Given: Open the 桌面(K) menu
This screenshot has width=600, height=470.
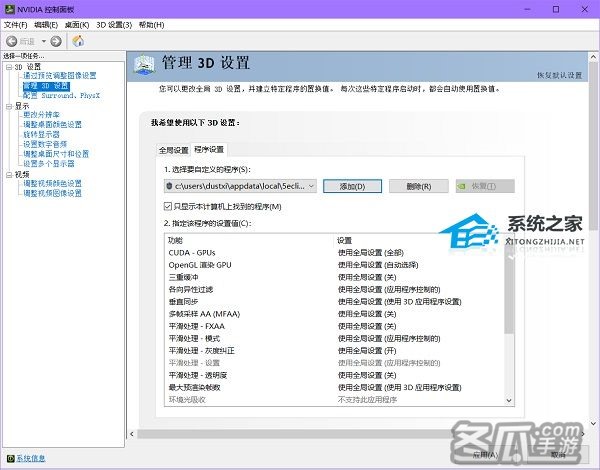Looking at the screenshot, I should (x=77, y=25).
